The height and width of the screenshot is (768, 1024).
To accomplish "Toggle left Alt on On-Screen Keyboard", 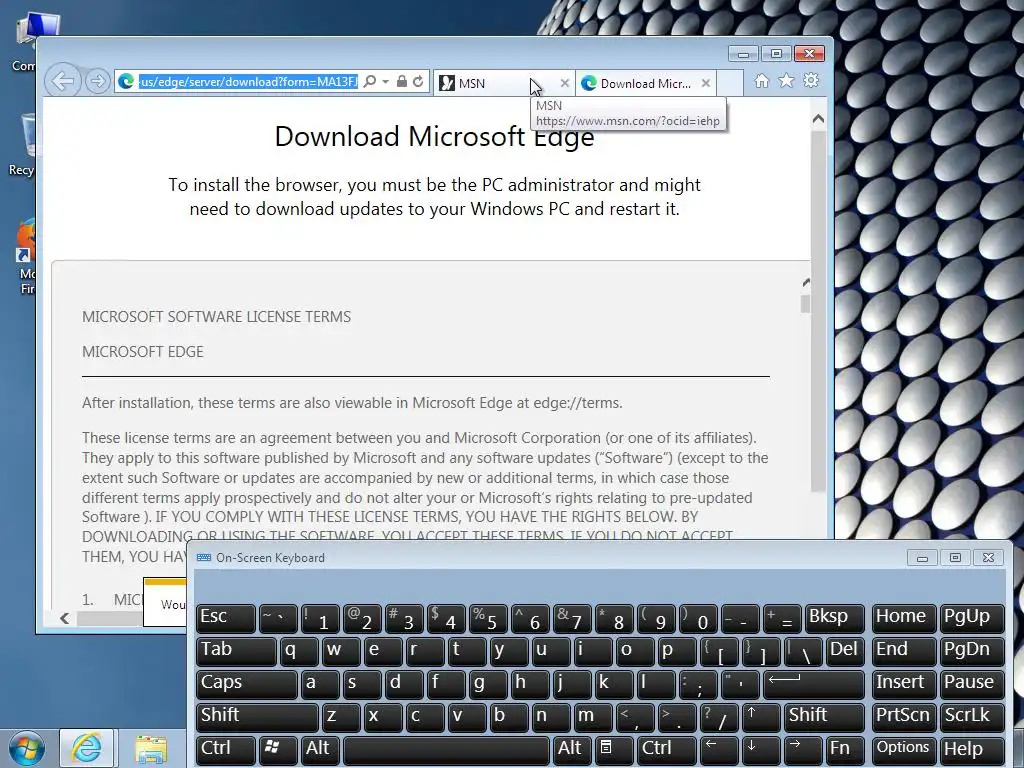I will [x=319, y=749].
